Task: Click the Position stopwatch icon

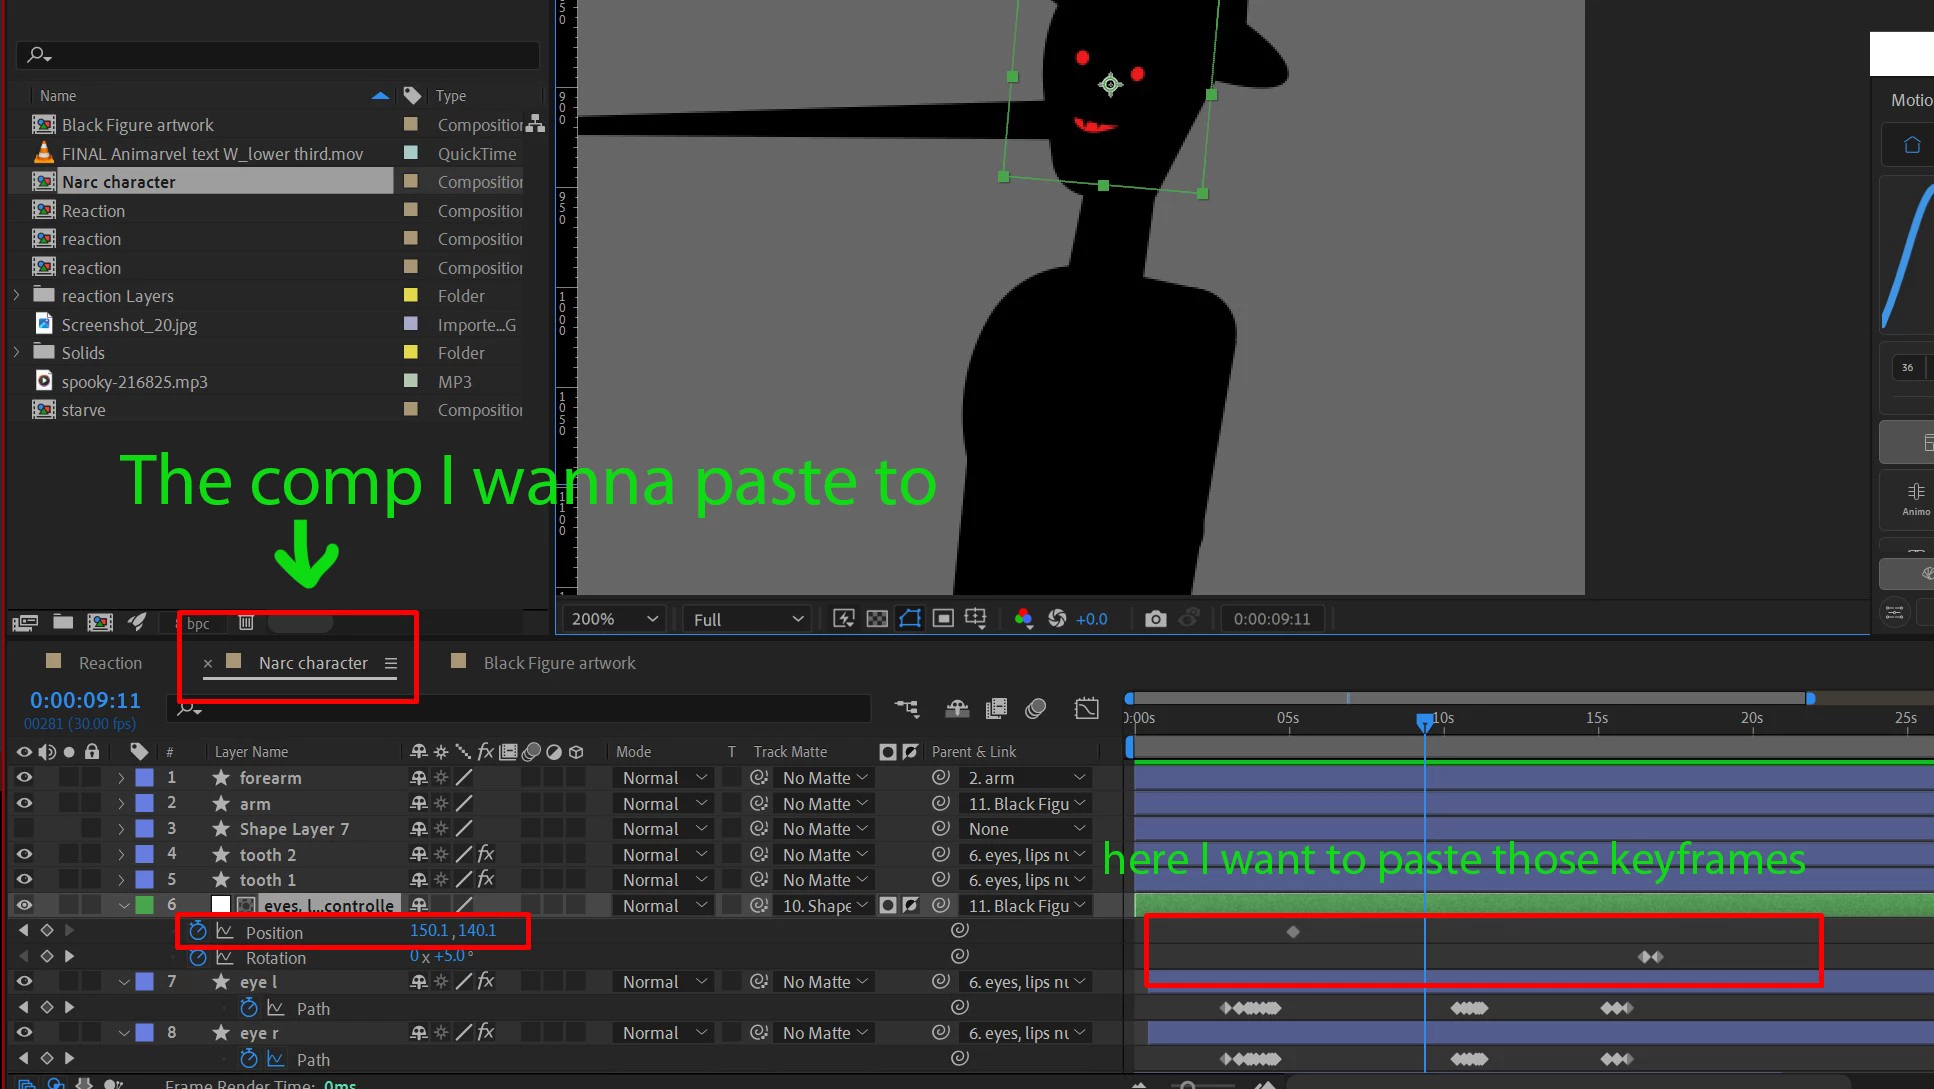Action: [198, 932]
